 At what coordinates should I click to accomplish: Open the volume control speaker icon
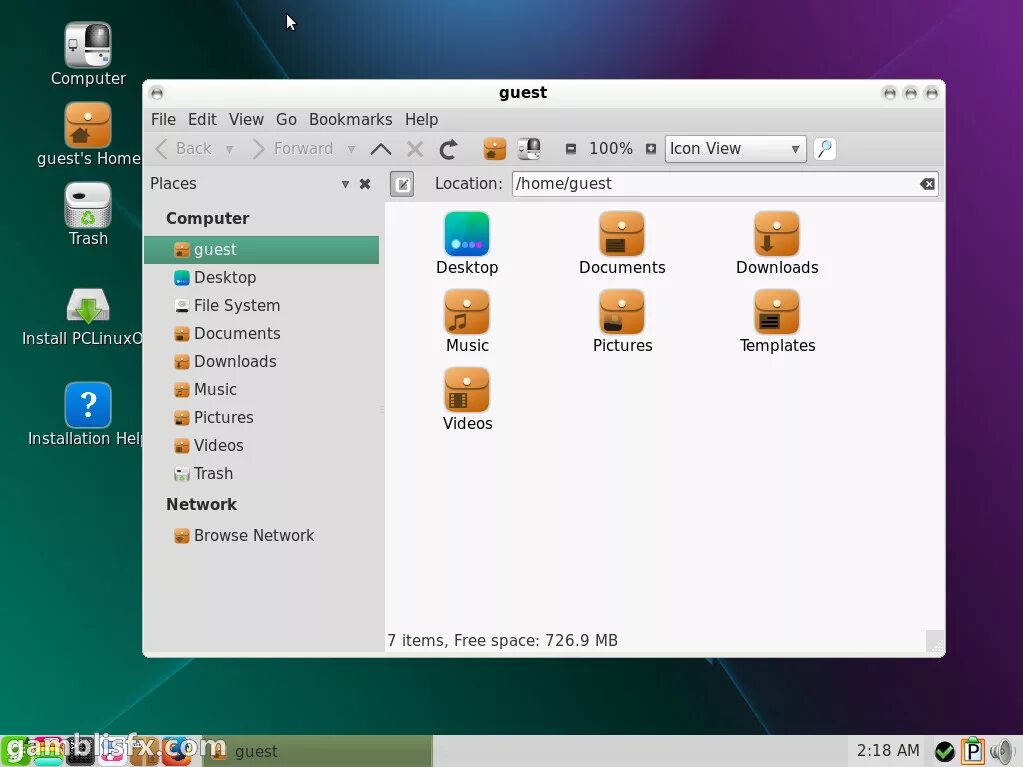pyautogui.click(x=1002, y=750)
